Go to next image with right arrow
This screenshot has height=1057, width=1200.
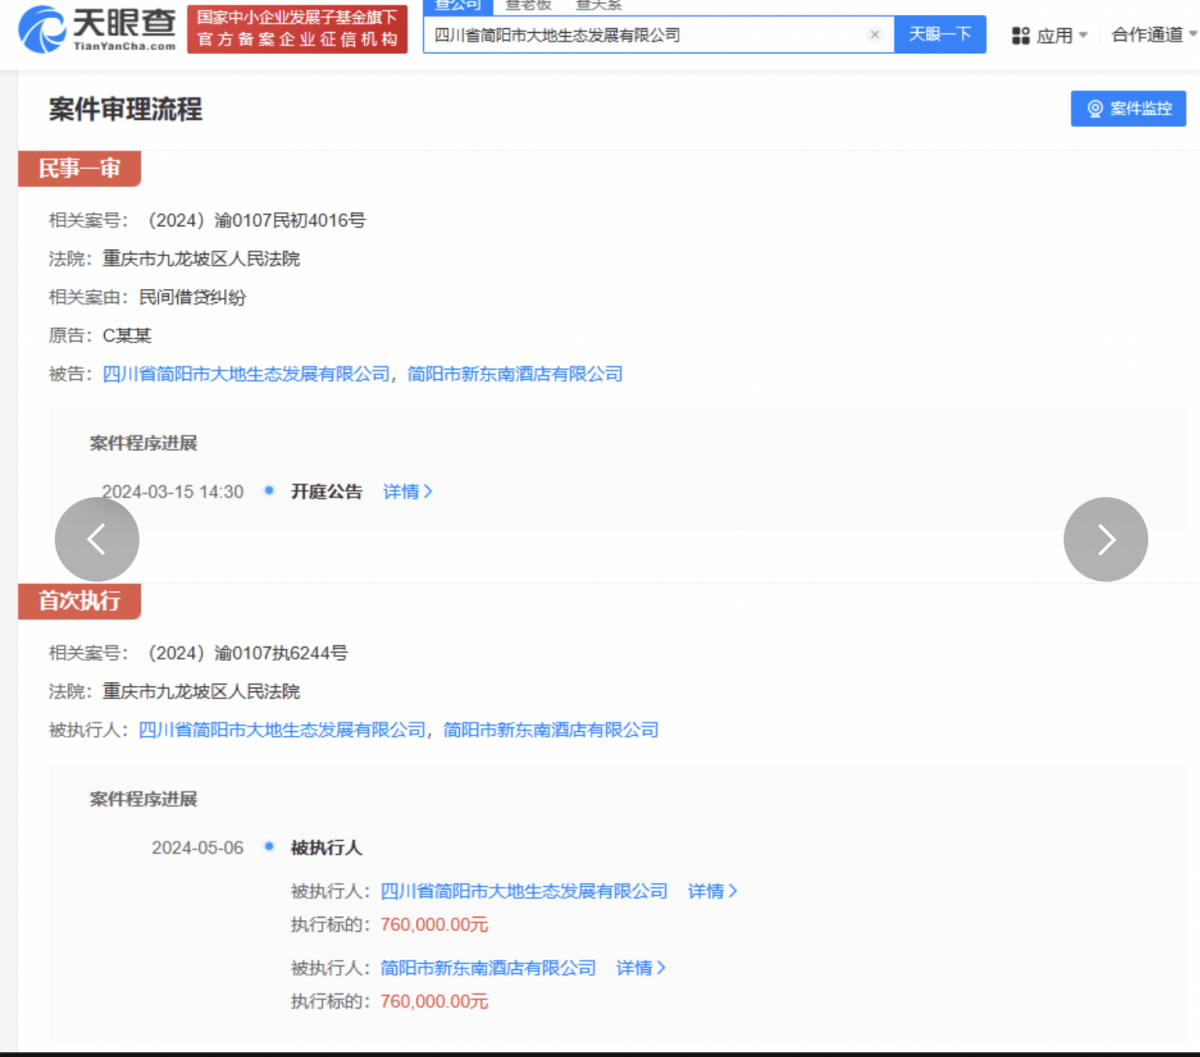point(1105,539)
